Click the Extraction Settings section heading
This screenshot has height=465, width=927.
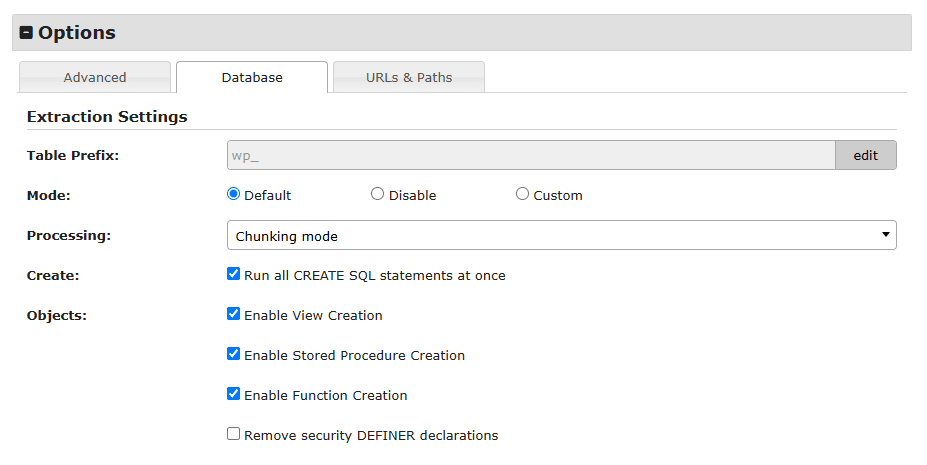click(107, 117)
